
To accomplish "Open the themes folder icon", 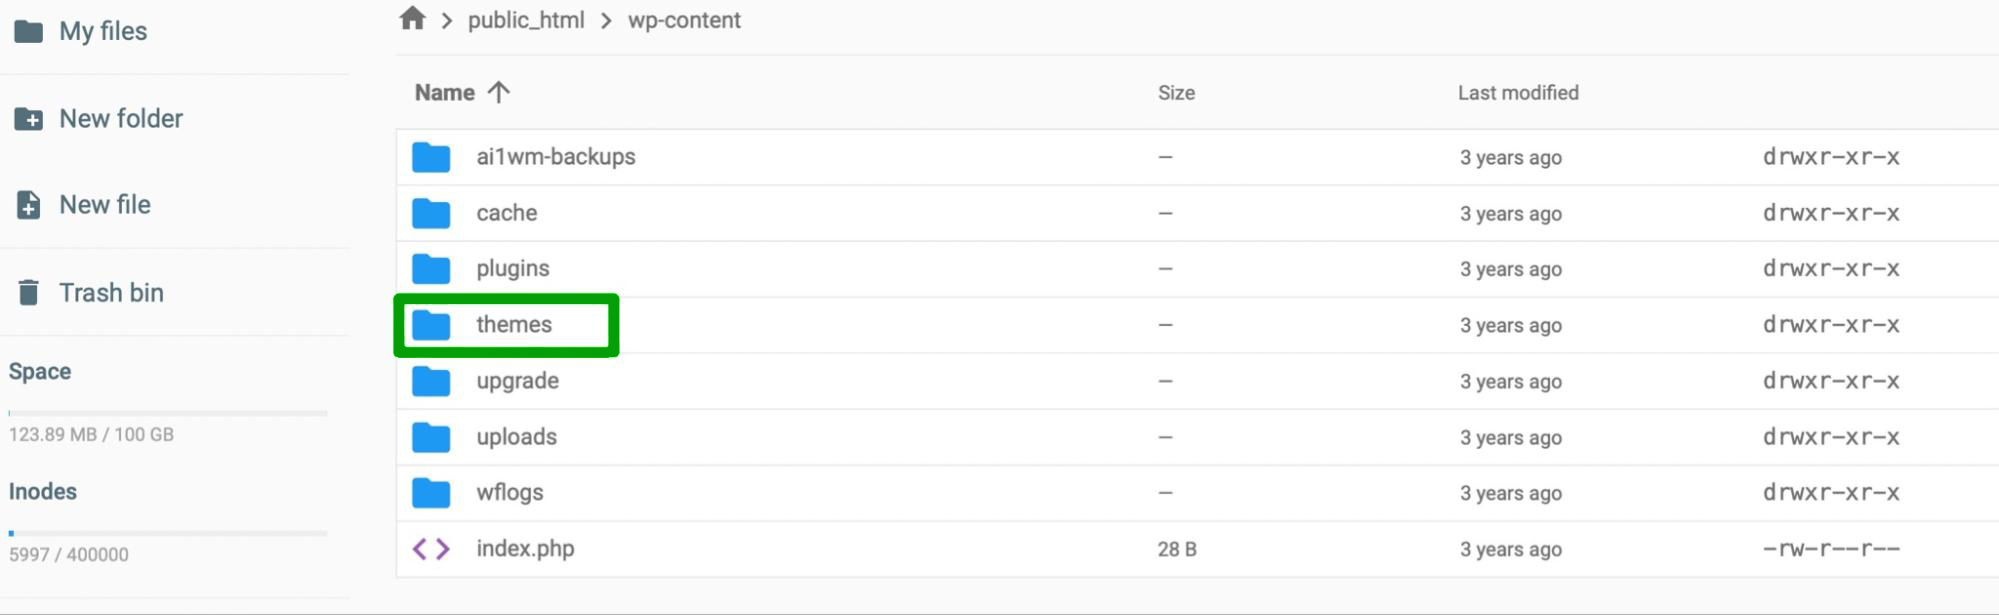I will pos(430,324).
